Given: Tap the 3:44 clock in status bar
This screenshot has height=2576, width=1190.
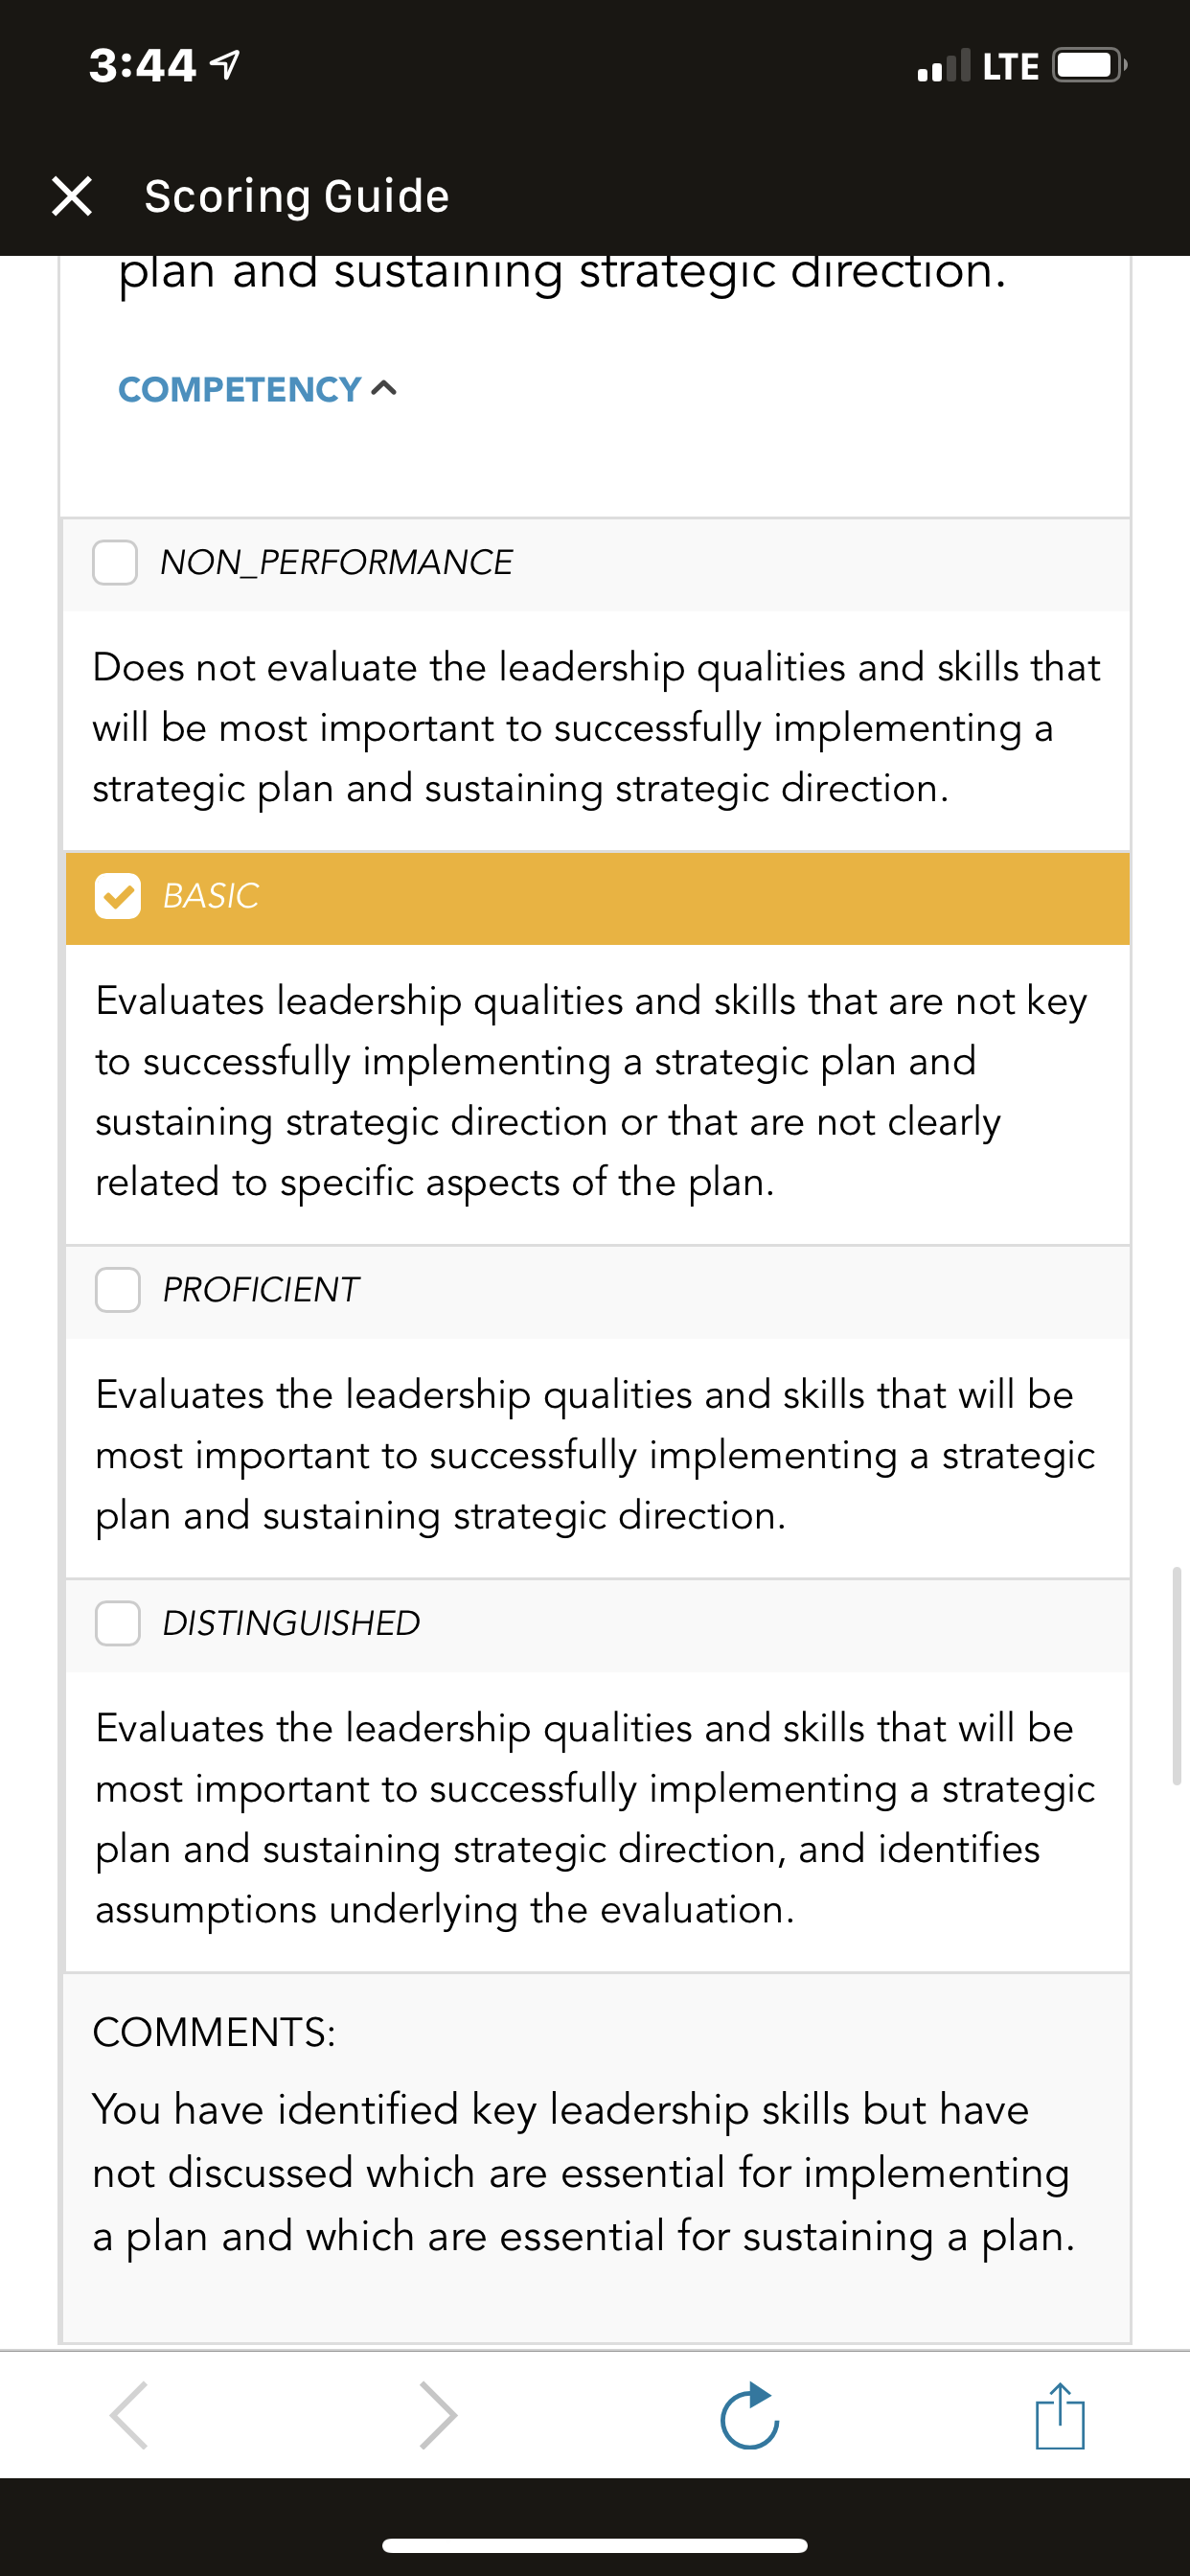Looking at the screenshot, I should pos(142,66).
